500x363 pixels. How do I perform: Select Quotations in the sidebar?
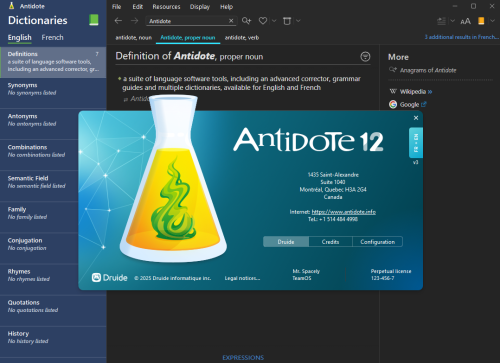coord(53,310)
